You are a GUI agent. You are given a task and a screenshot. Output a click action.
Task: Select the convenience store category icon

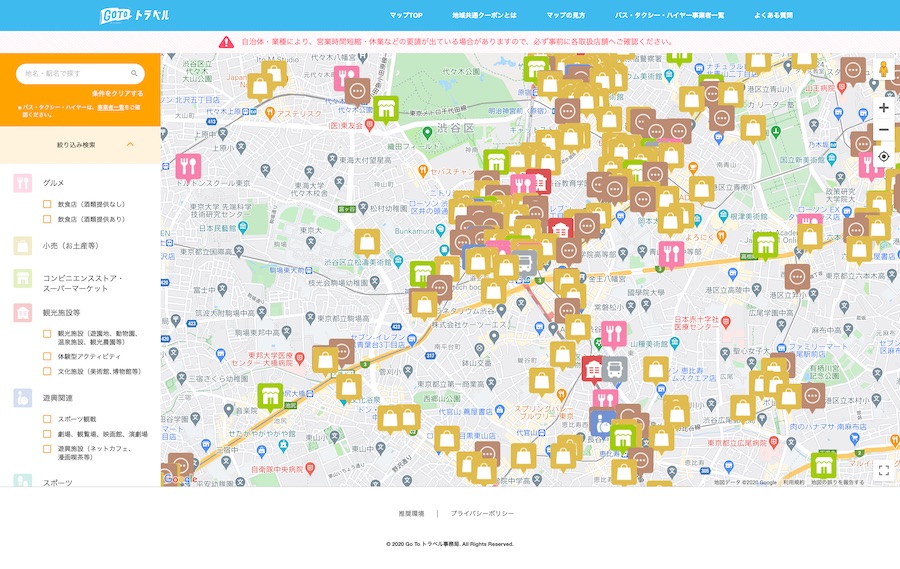[22, 279]
